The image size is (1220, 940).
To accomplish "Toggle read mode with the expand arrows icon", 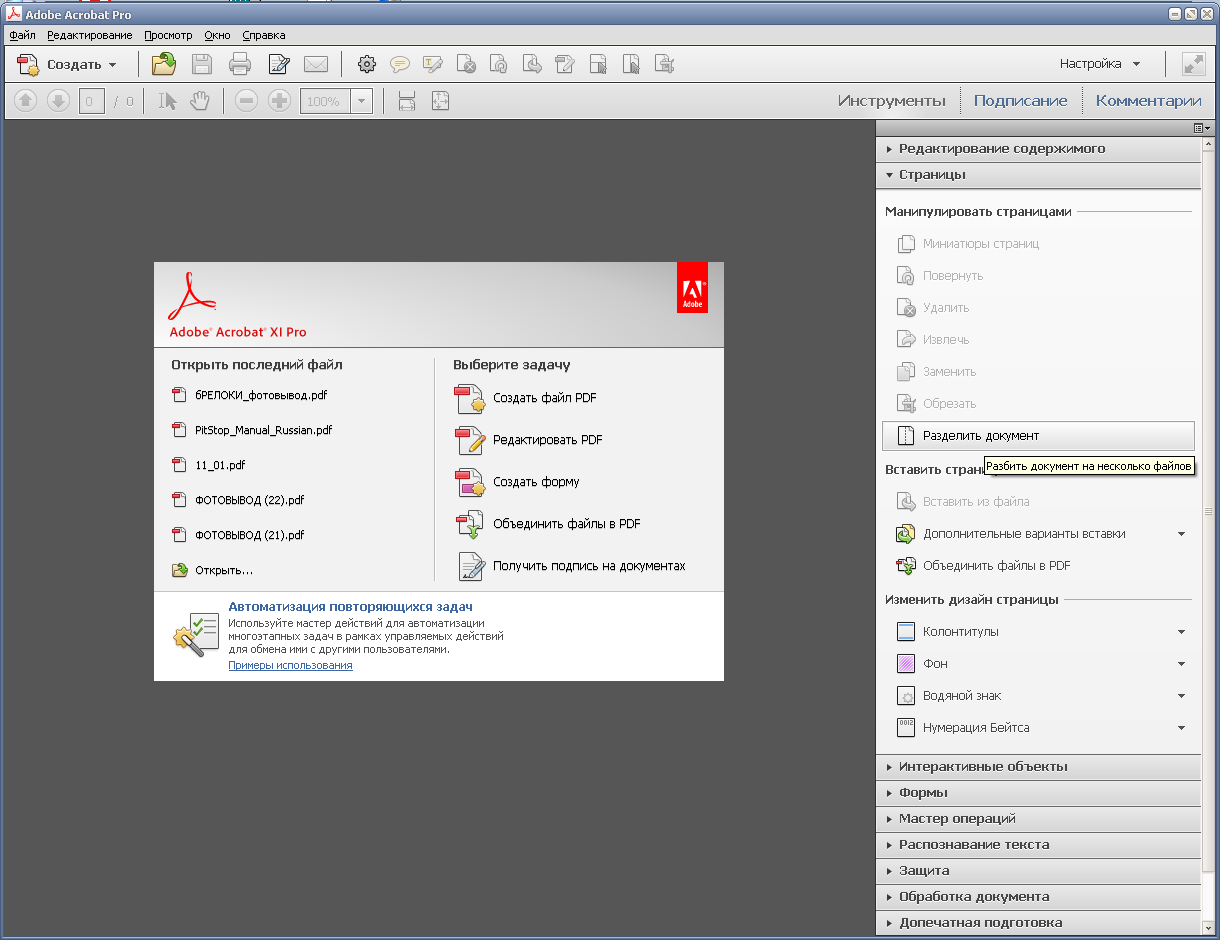I will pos(1193,64).
